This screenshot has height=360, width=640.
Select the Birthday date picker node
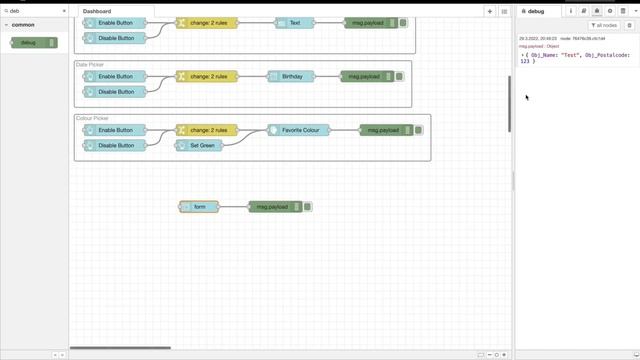click(291, 76)
